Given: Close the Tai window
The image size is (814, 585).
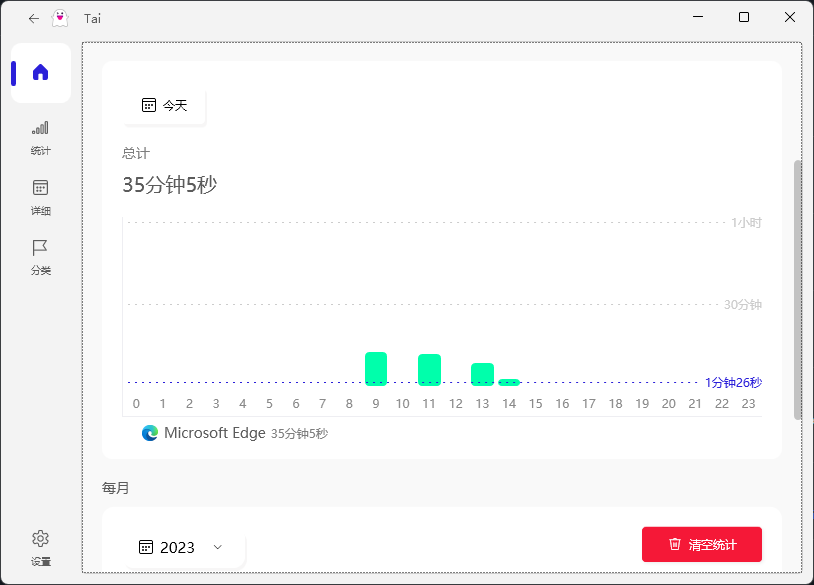Looking at the screenshot, I should 790,17.
